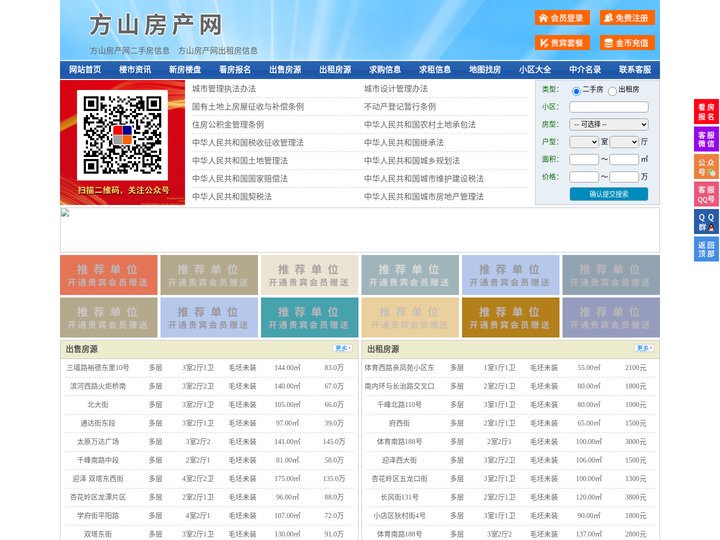
Task: Open 出租房源 navigation item
Action: coord(335,70)
